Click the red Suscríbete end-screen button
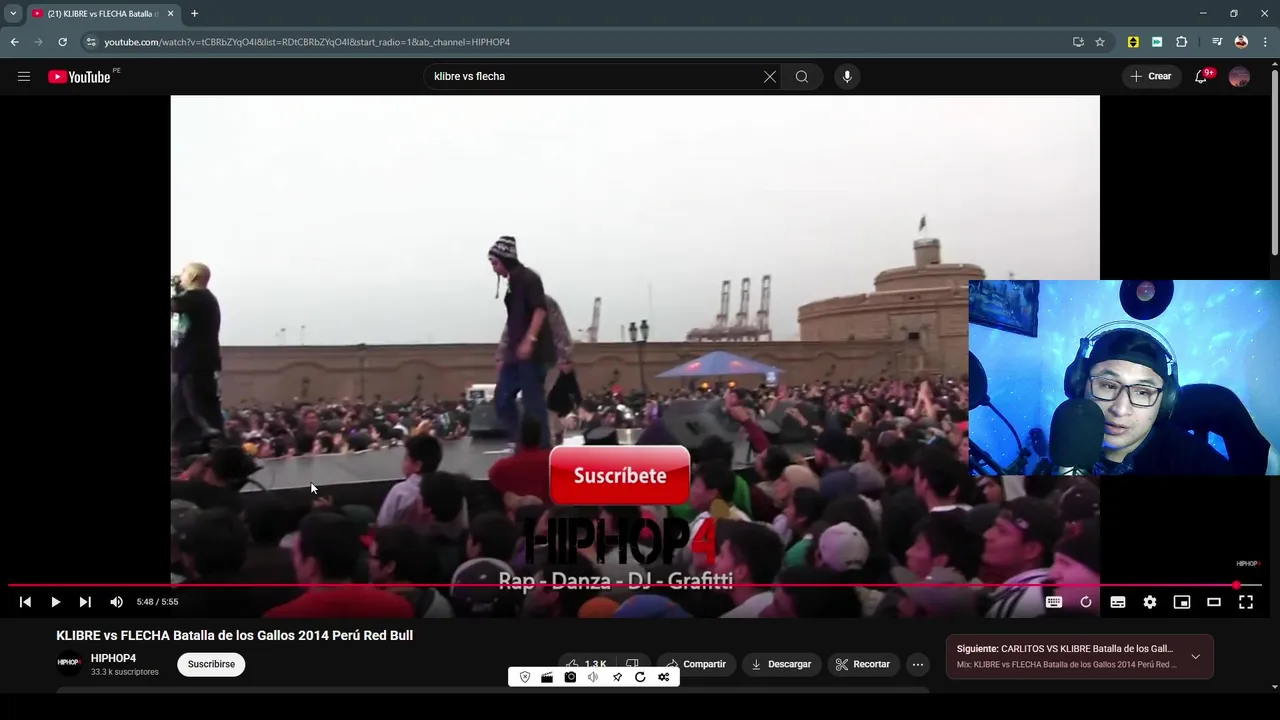Image resolution: width=1280 pixels, height=720 pixels. (x=620, y=476)
